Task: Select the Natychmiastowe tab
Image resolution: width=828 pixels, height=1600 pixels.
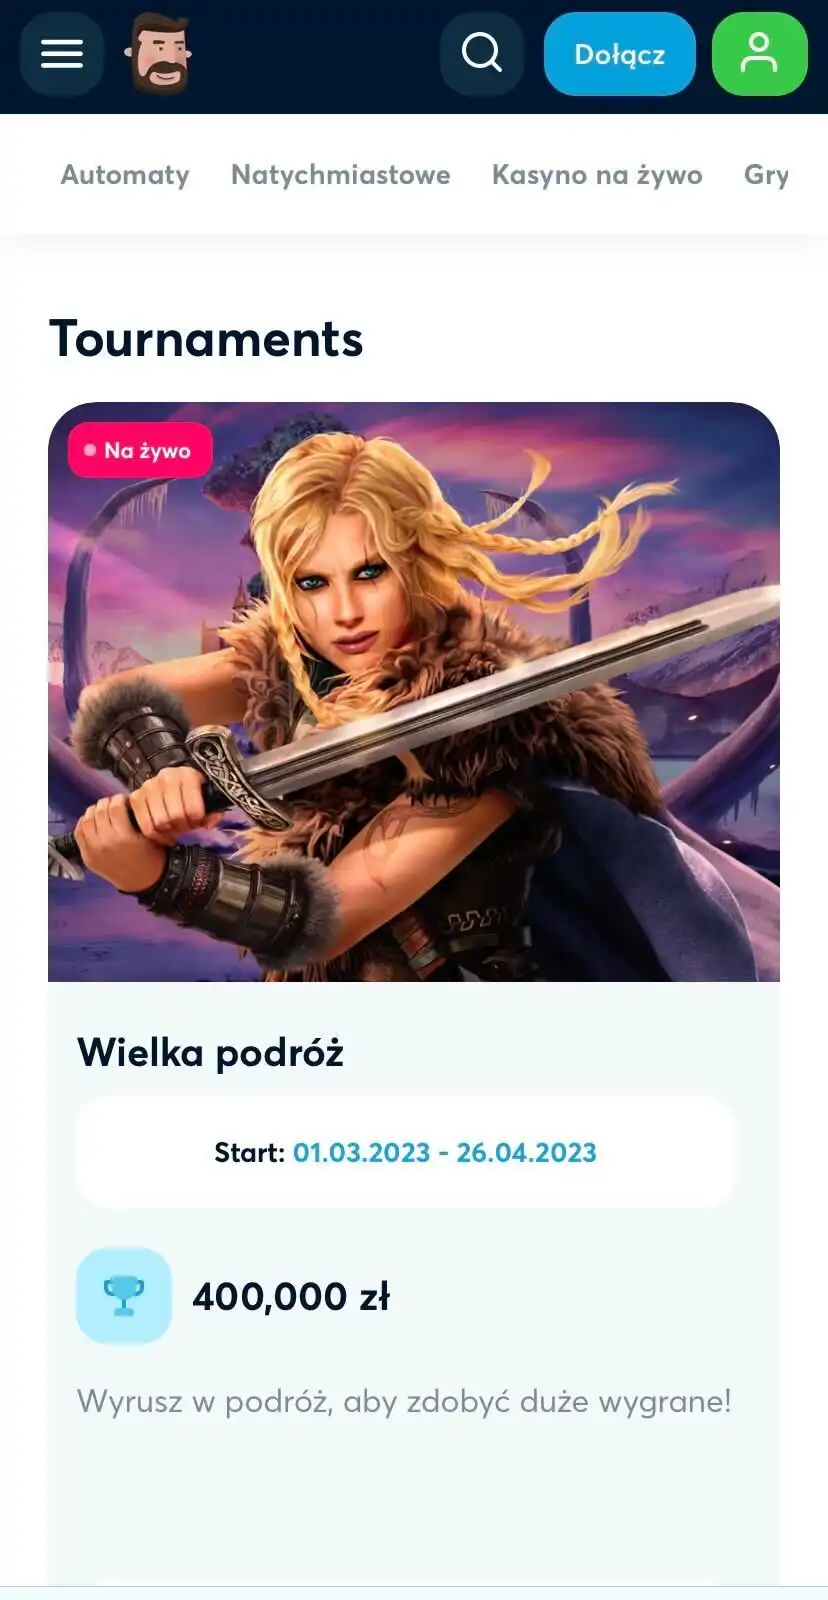Action: pyautogui.click(x=340, y=175)
